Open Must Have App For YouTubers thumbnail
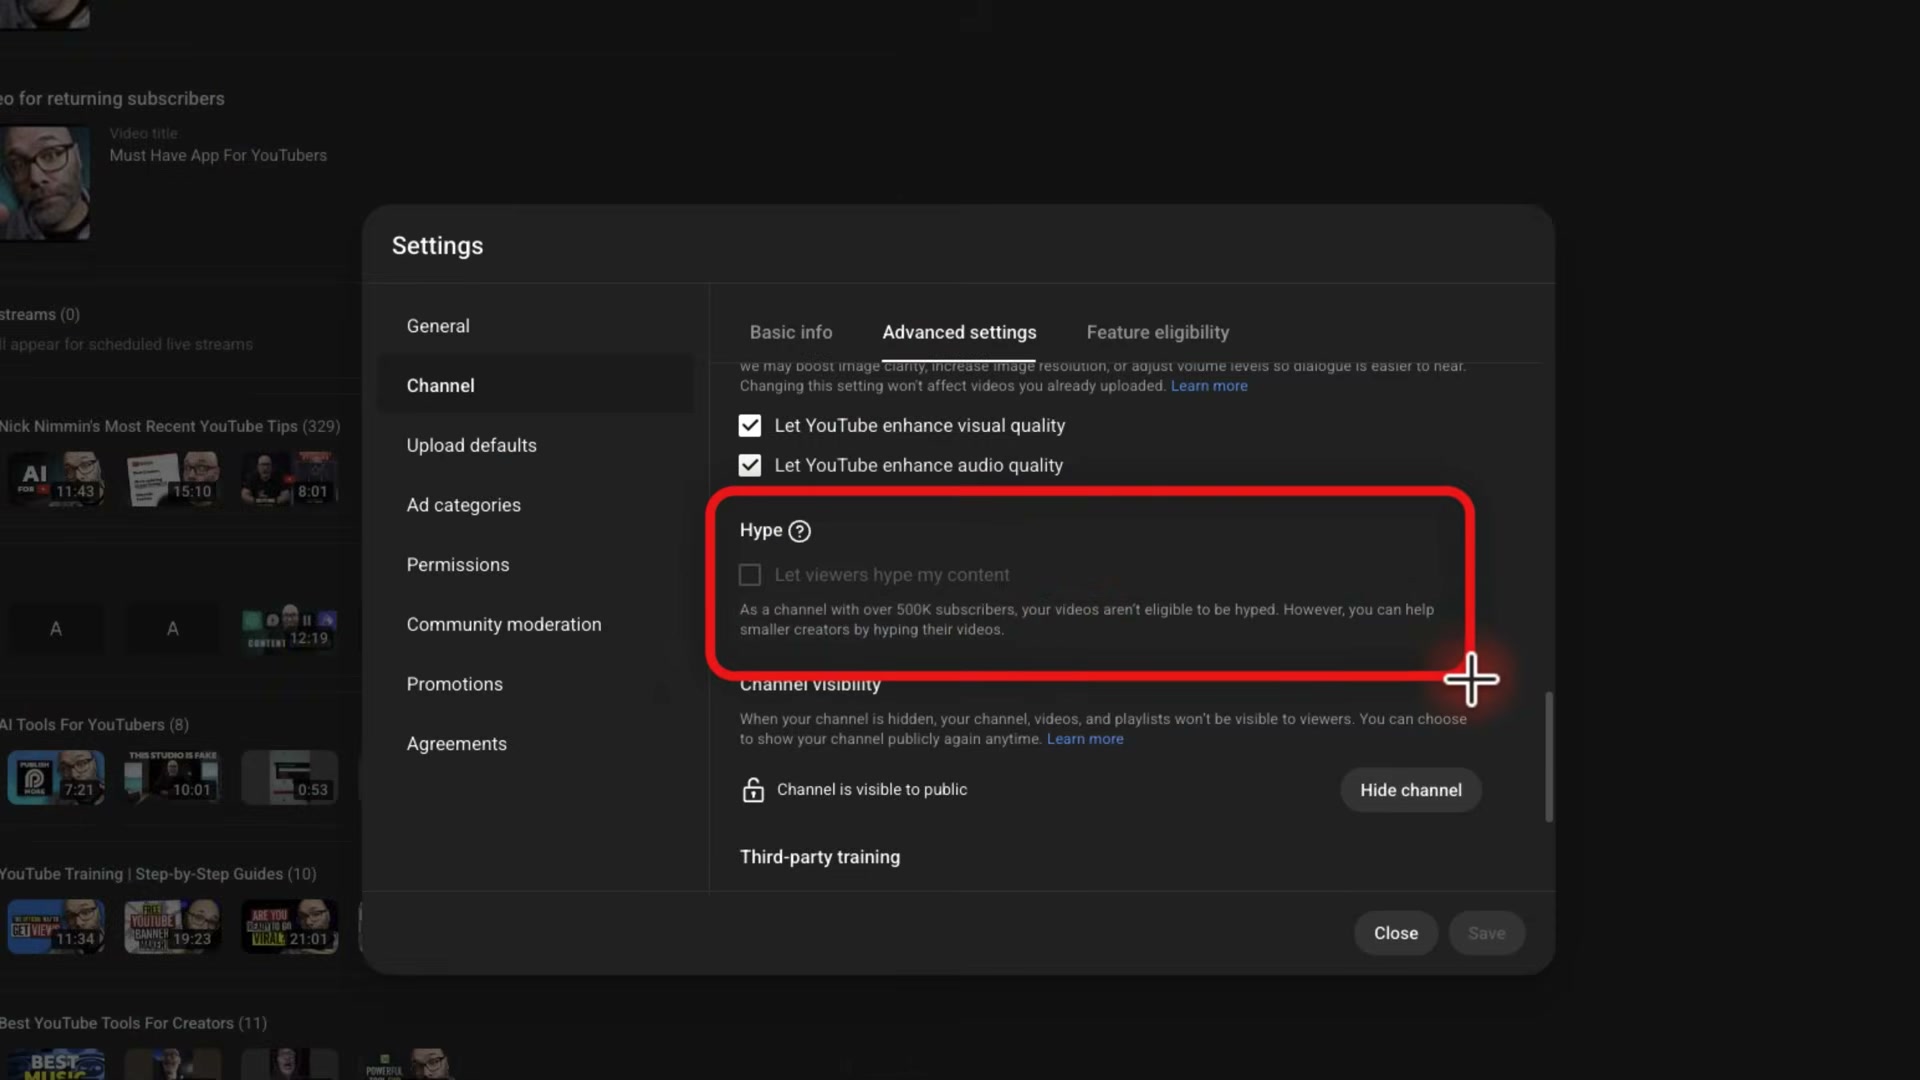Screen dimensions: 1920x1080 [45, 183]
